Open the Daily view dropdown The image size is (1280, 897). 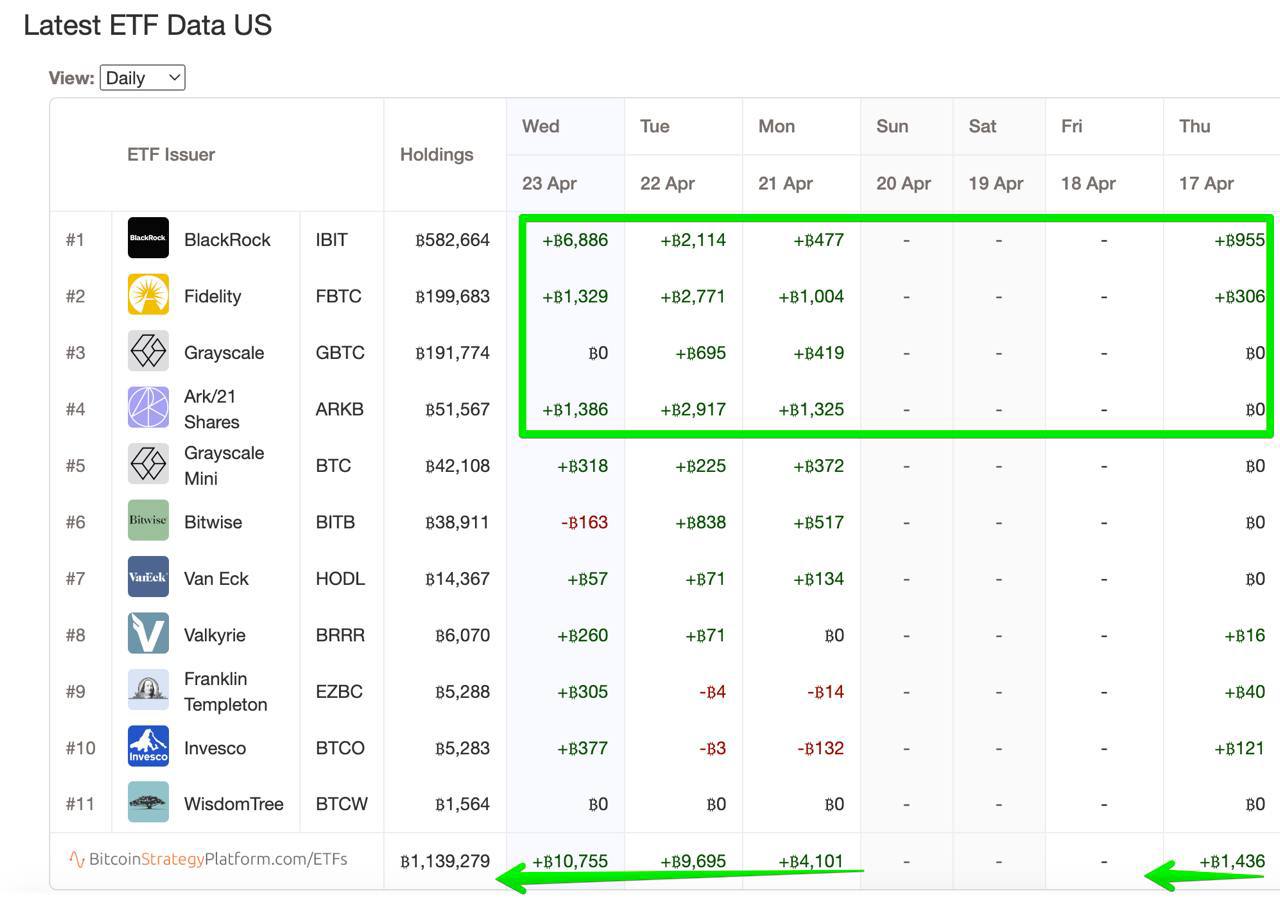click(x=142, y=78)
